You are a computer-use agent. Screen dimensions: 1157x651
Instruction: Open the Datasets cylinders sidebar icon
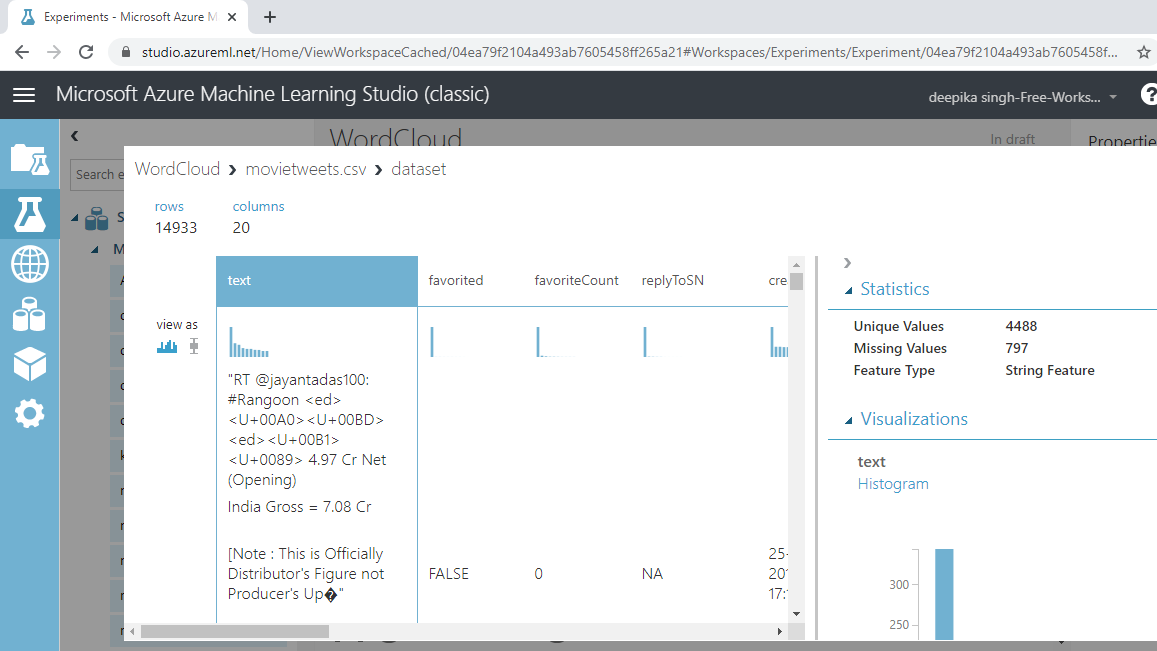click(30, 314)
